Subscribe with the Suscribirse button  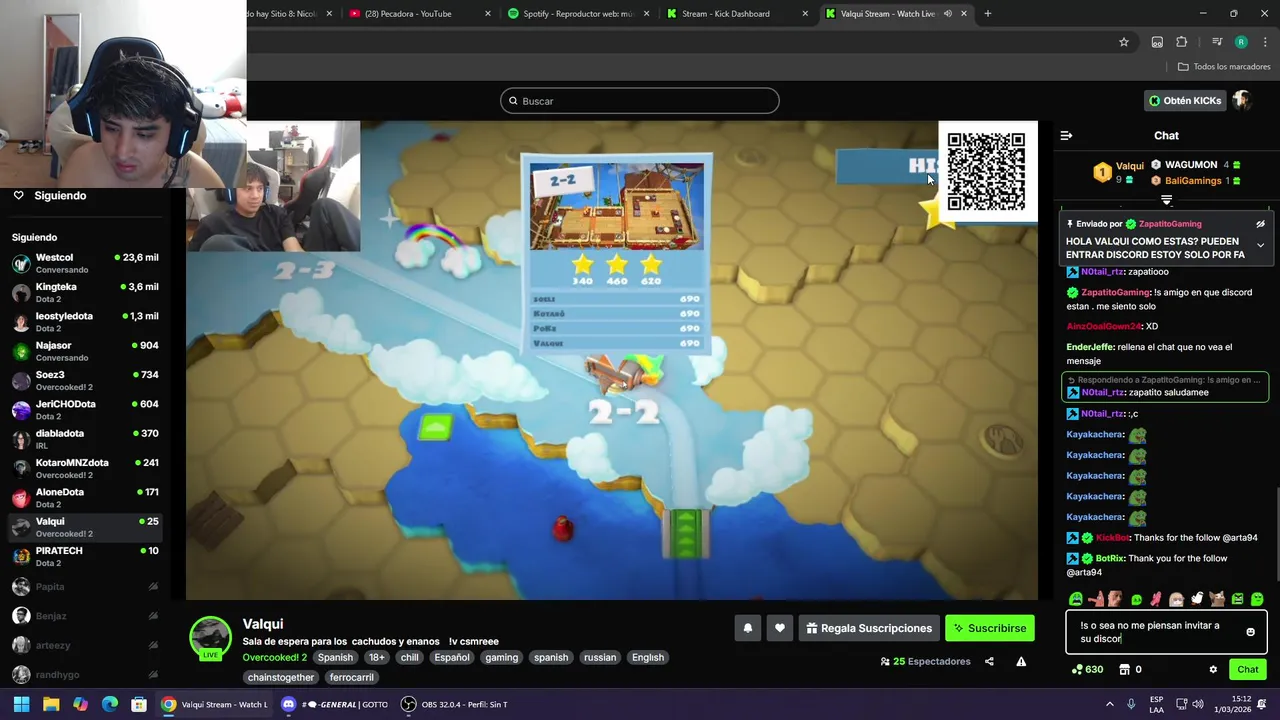pyautogui.click(x=989, y=628)
